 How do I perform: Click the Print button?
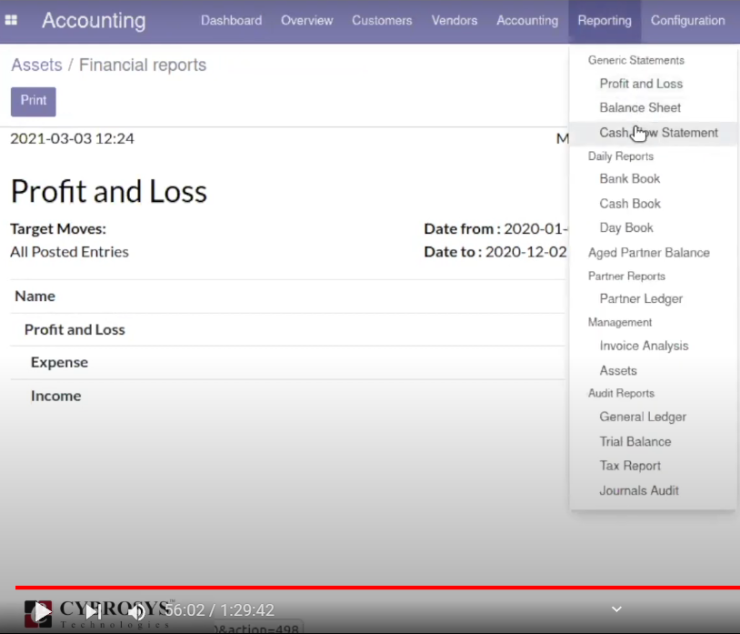click(34, 101)
